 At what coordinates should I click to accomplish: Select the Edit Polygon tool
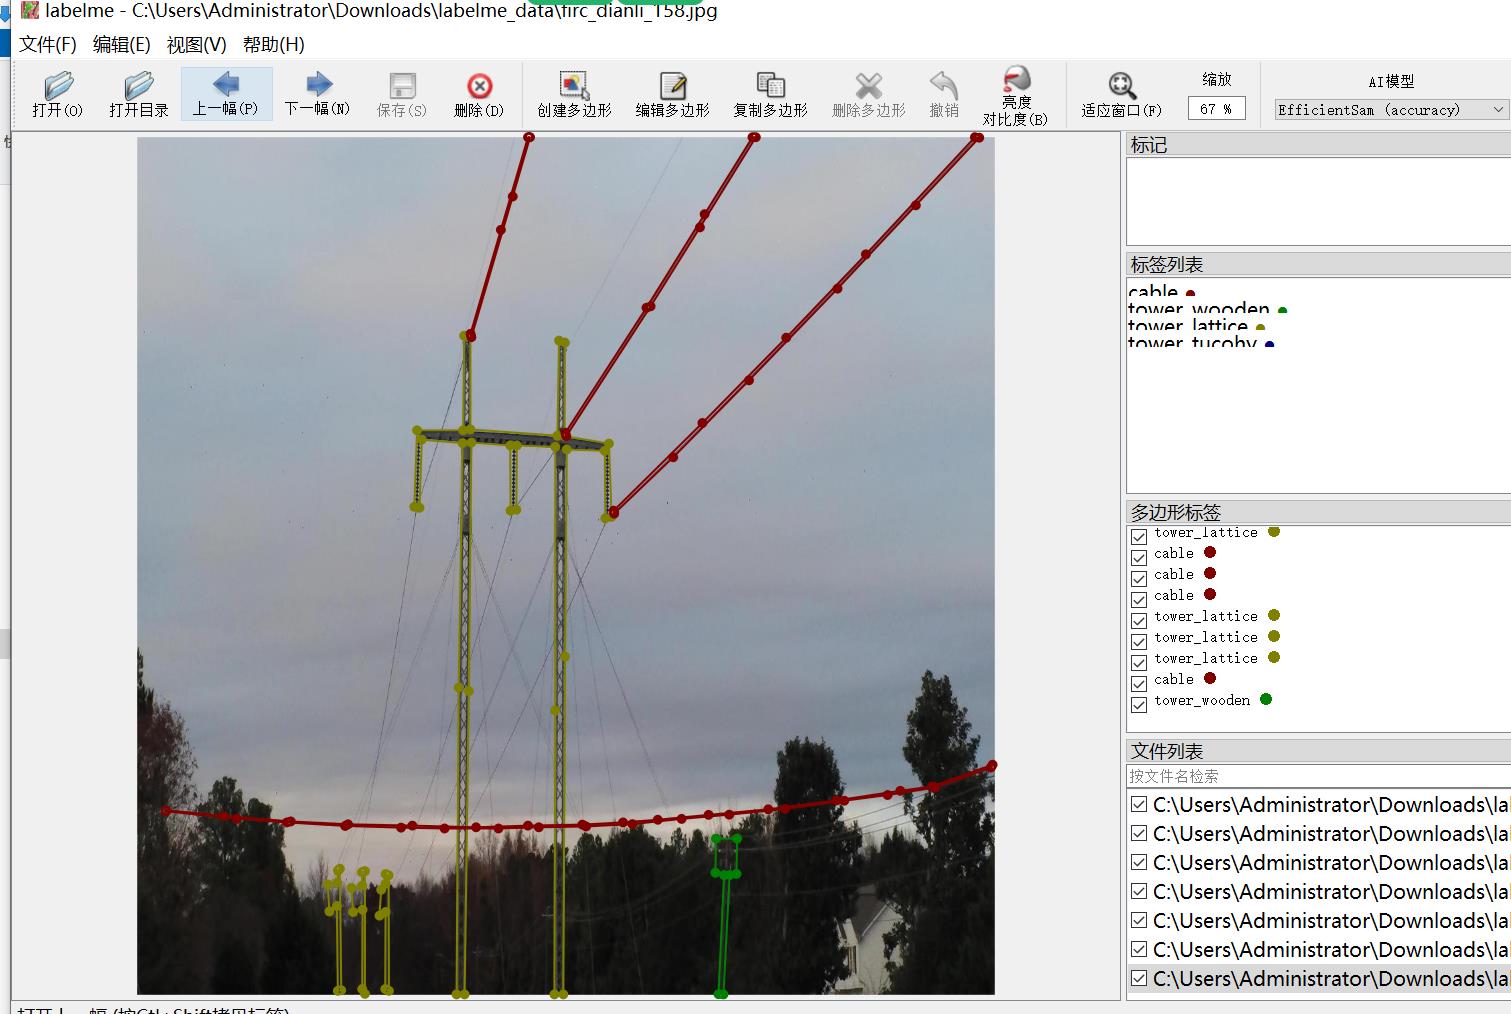click(672, 87)
